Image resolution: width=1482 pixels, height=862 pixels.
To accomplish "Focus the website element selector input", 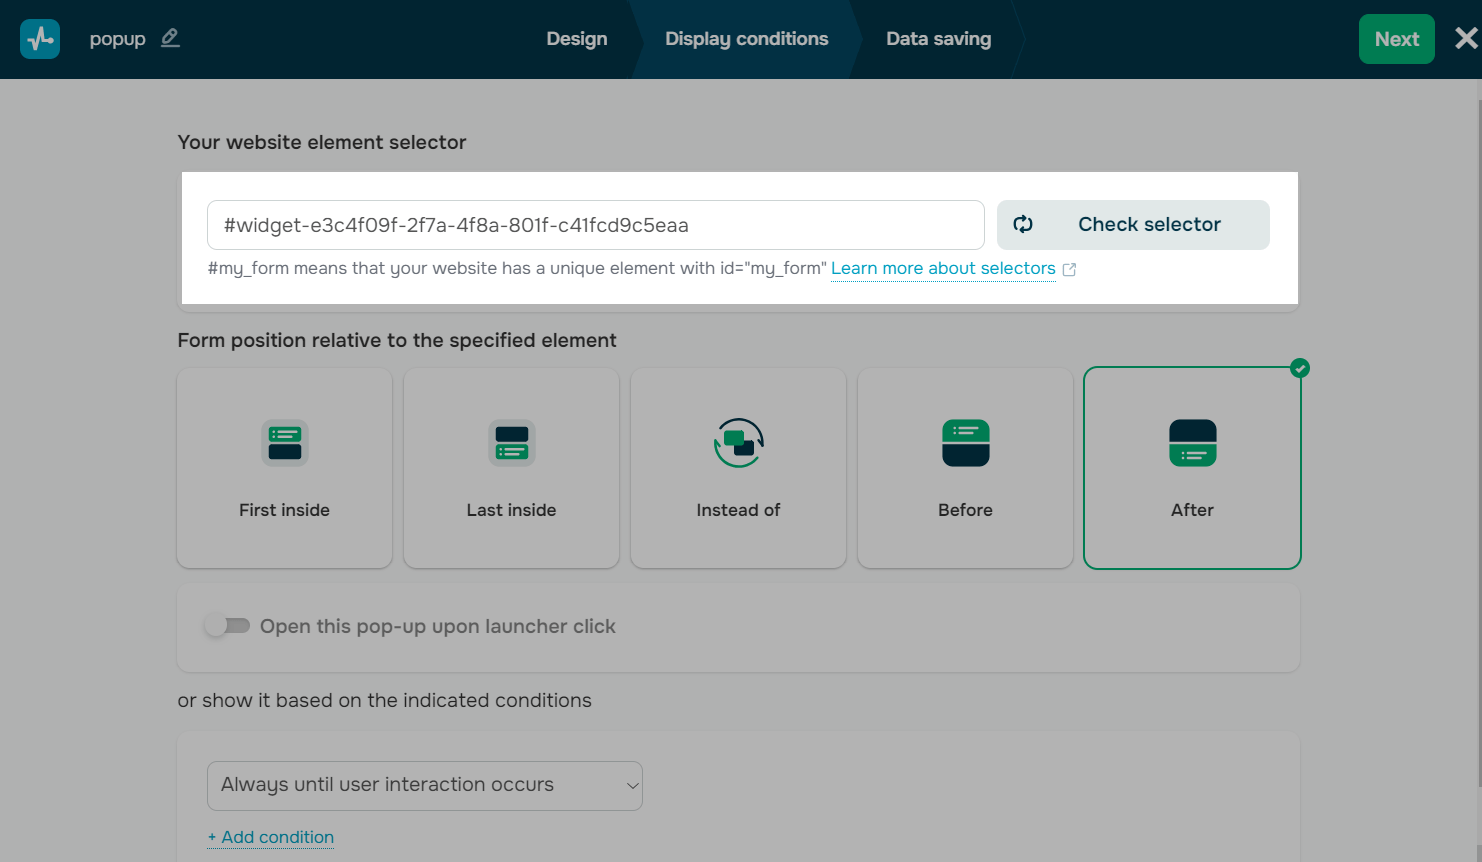I will point(595,225).
